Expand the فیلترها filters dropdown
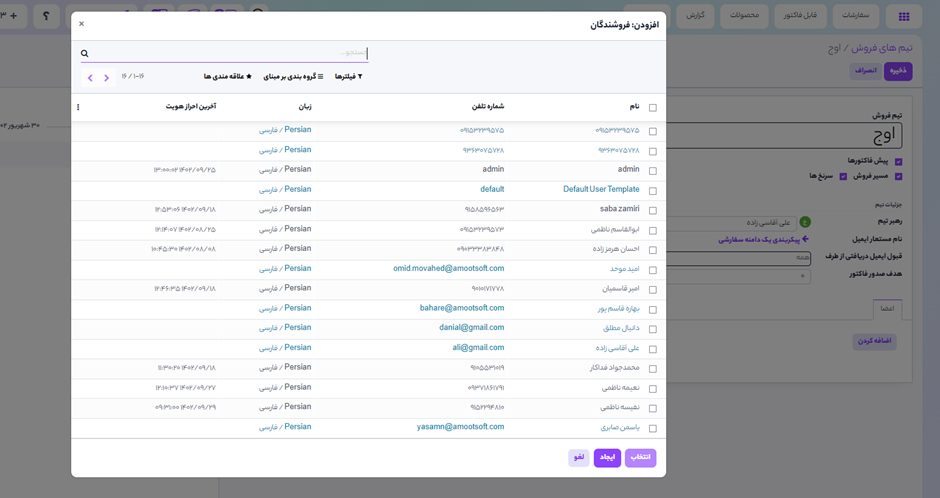This screenshot has height=498, width=940. tap(348, 77)
